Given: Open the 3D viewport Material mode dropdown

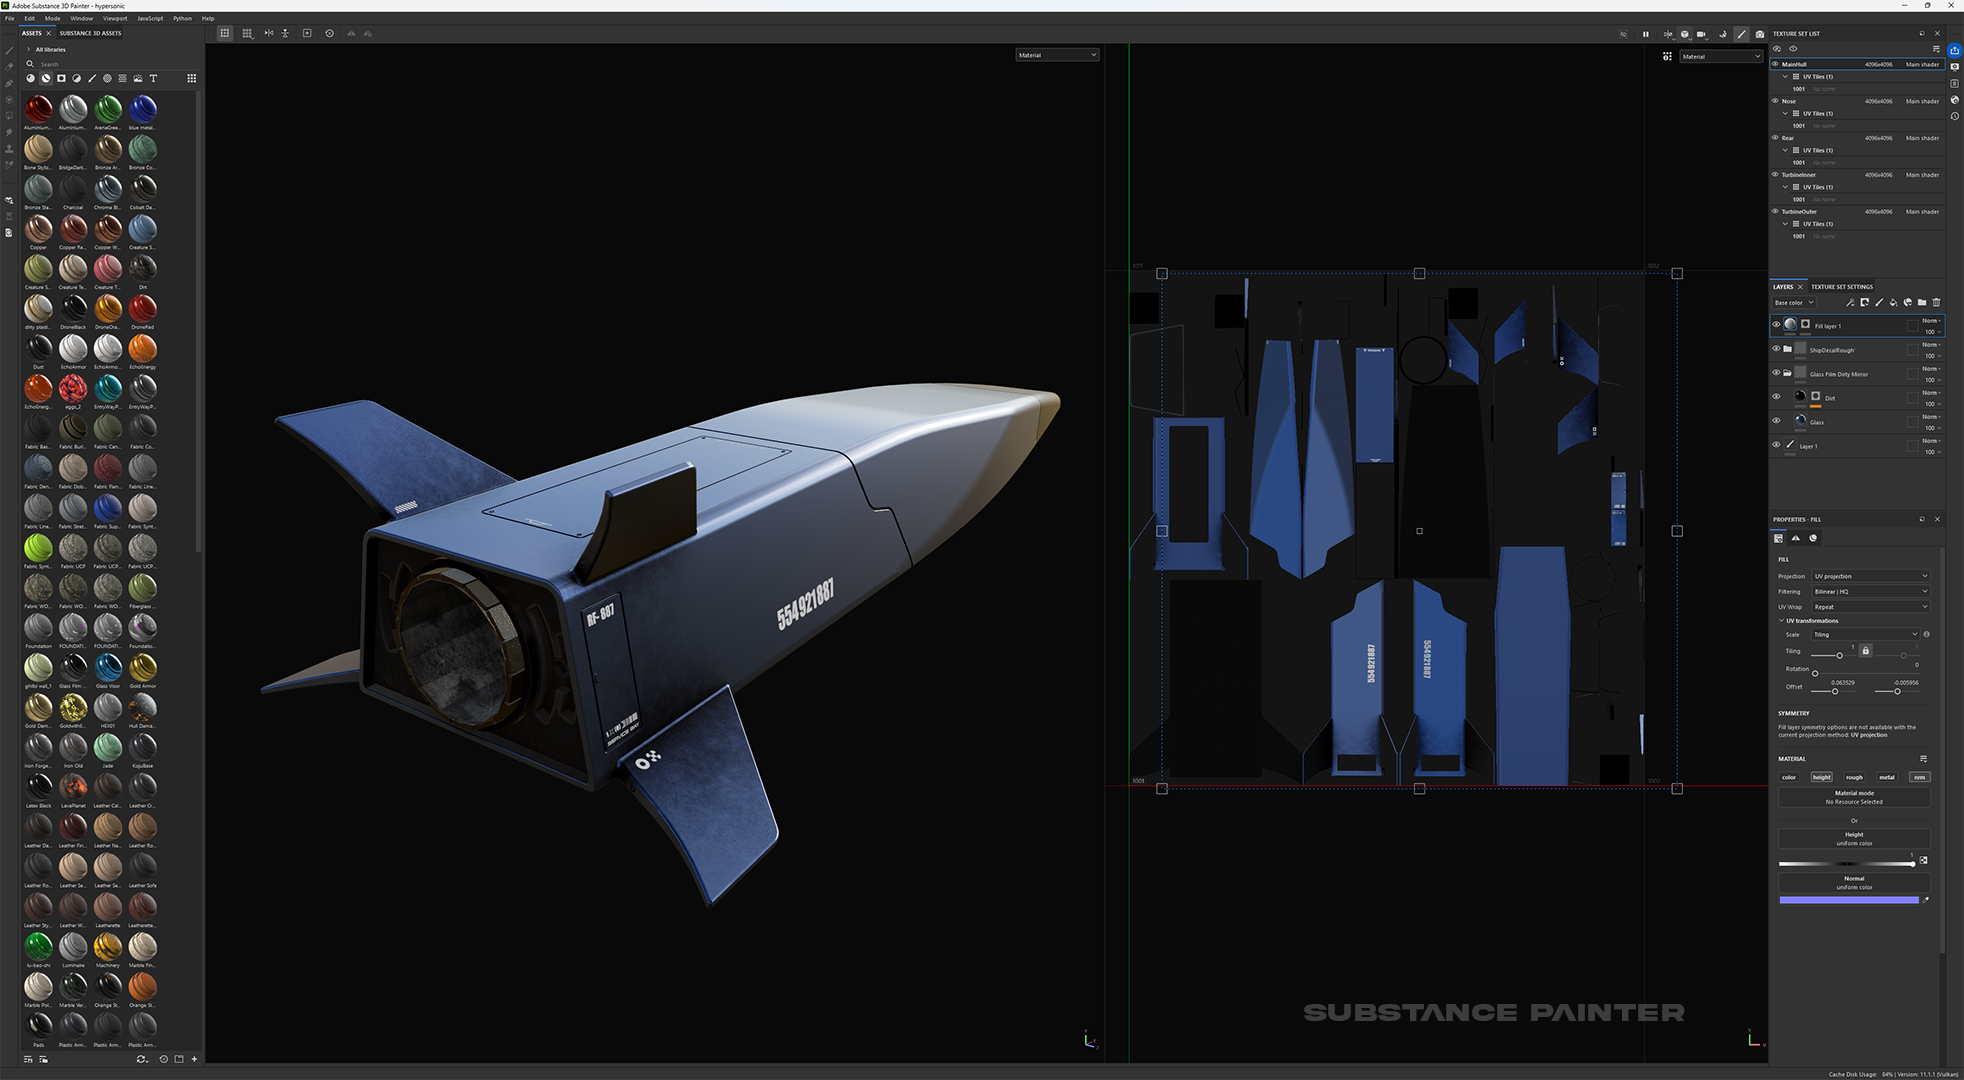Looking at the screenshot, I should pyautogui.click(x=1057, y=55).
